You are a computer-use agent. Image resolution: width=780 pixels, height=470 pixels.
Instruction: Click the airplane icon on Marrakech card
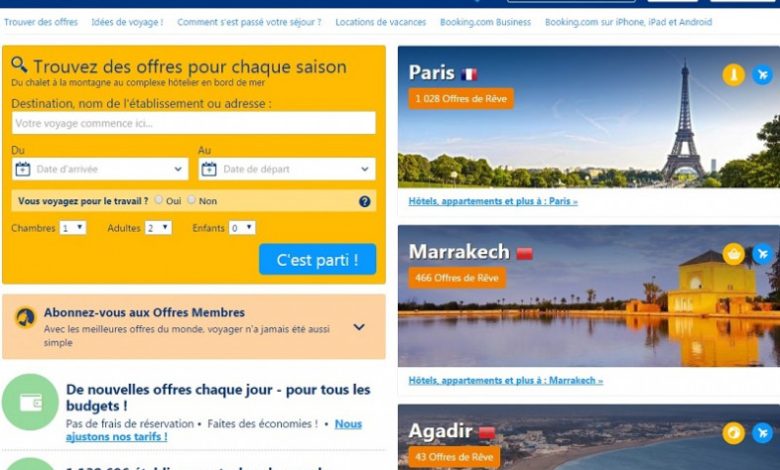pos(762,254)
